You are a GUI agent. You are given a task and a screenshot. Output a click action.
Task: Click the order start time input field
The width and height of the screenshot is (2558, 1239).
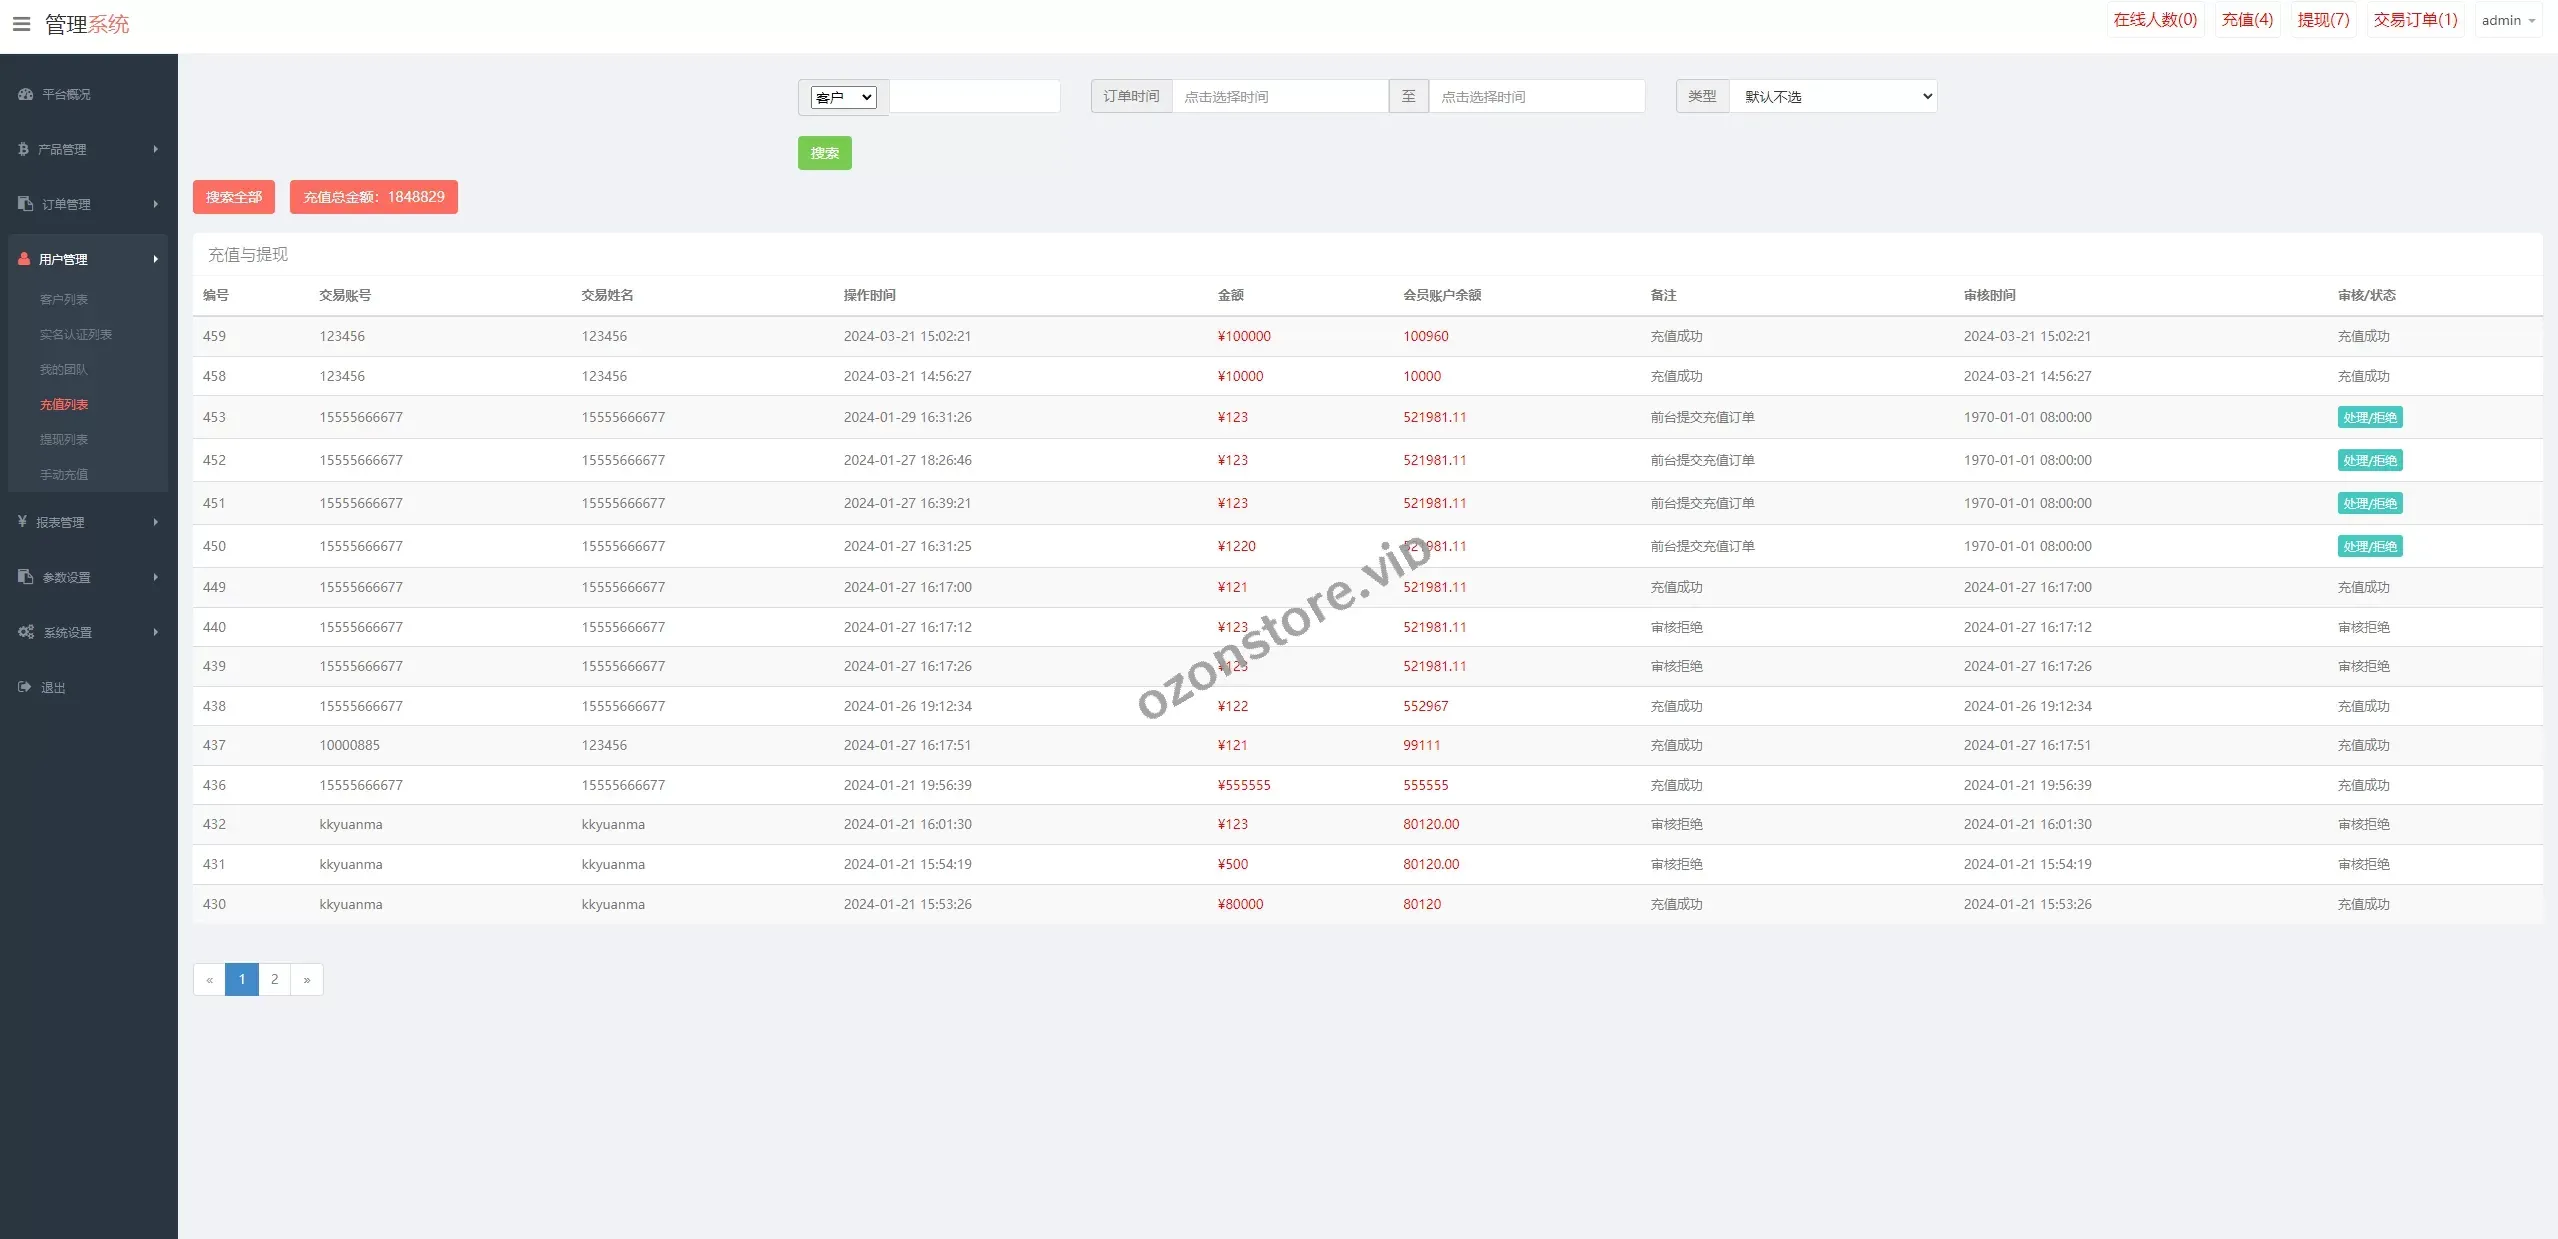point(1279,97)
